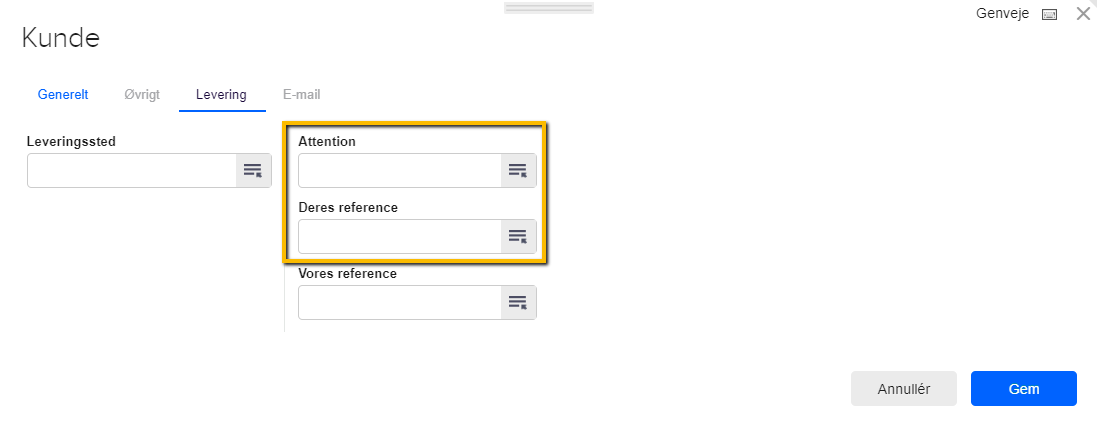Grab the drag handle at the dialog top

[x=548, y=8]
